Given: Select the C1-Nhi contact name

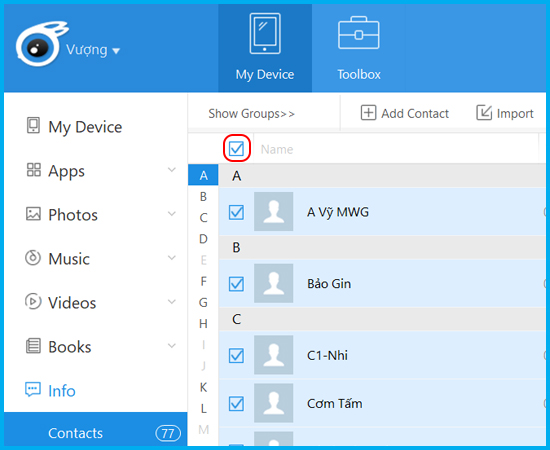Looking at the screenshot, I should tap(327, 355).
